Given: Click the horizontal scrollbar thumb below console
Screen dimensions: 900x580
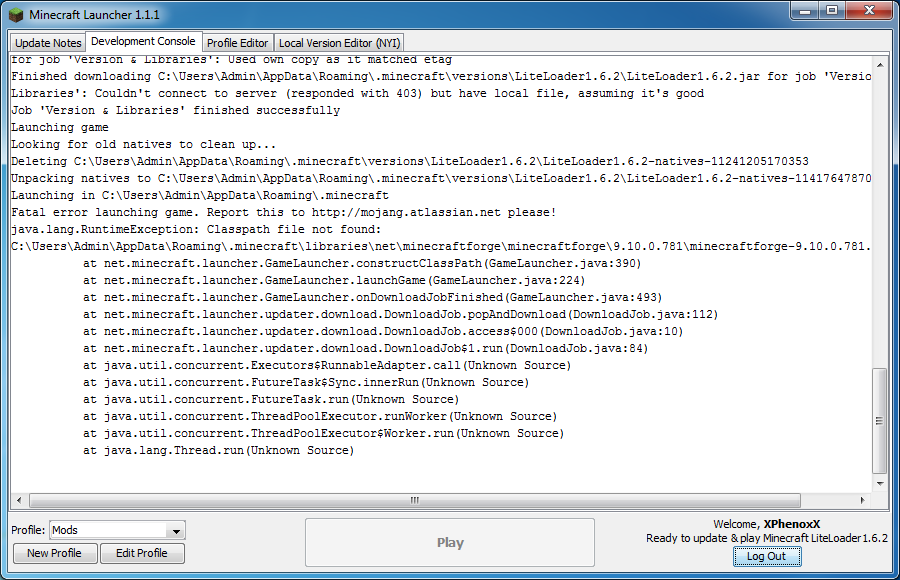Looking at the screenshot, I should click(414, 500).
